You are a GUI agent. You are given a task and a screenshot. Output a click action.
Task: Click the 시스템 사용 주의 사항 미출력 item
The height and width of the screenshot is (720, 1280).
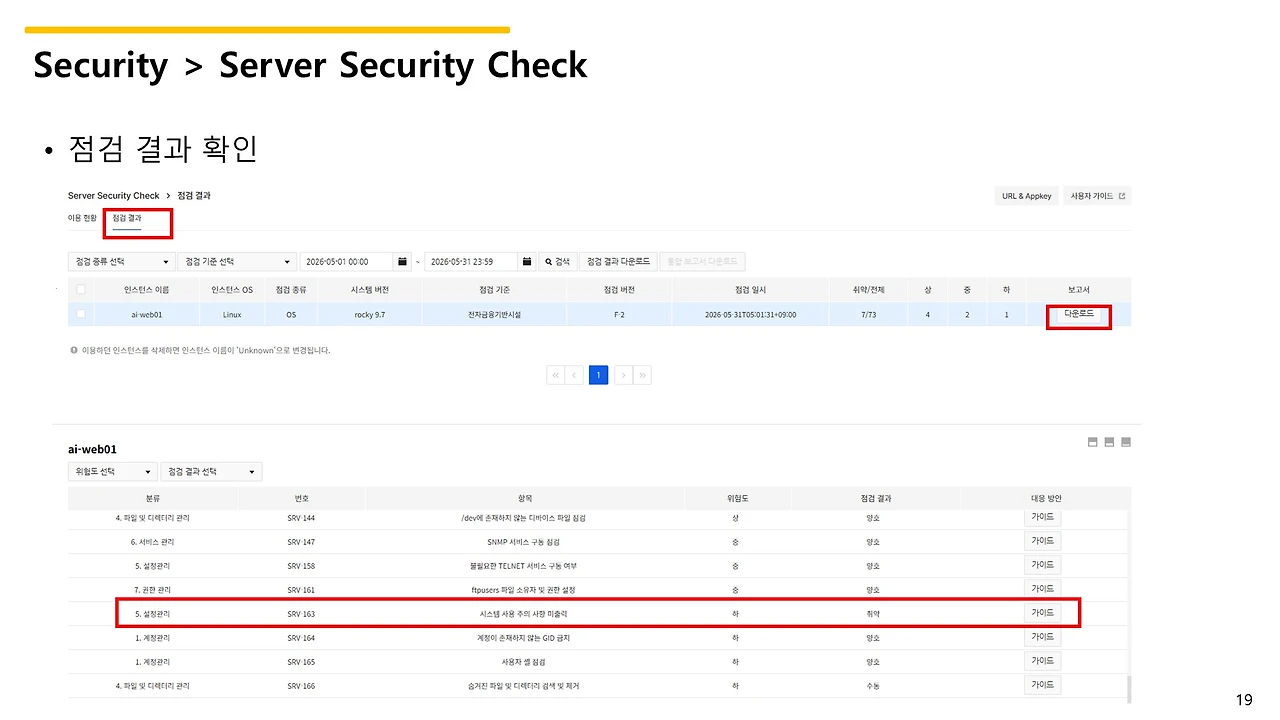point(524,613)
